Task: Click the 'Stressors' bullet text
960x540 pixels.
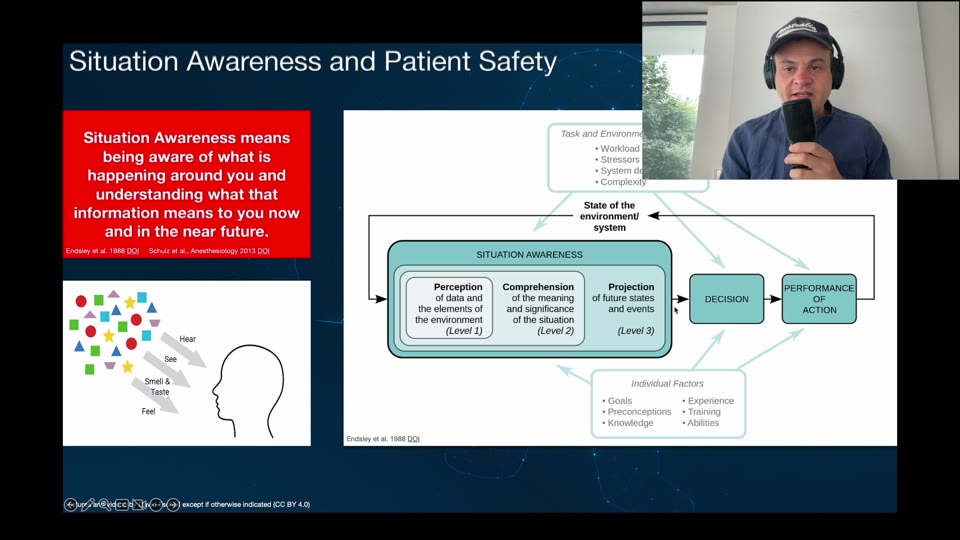Action: coord(620,160)
